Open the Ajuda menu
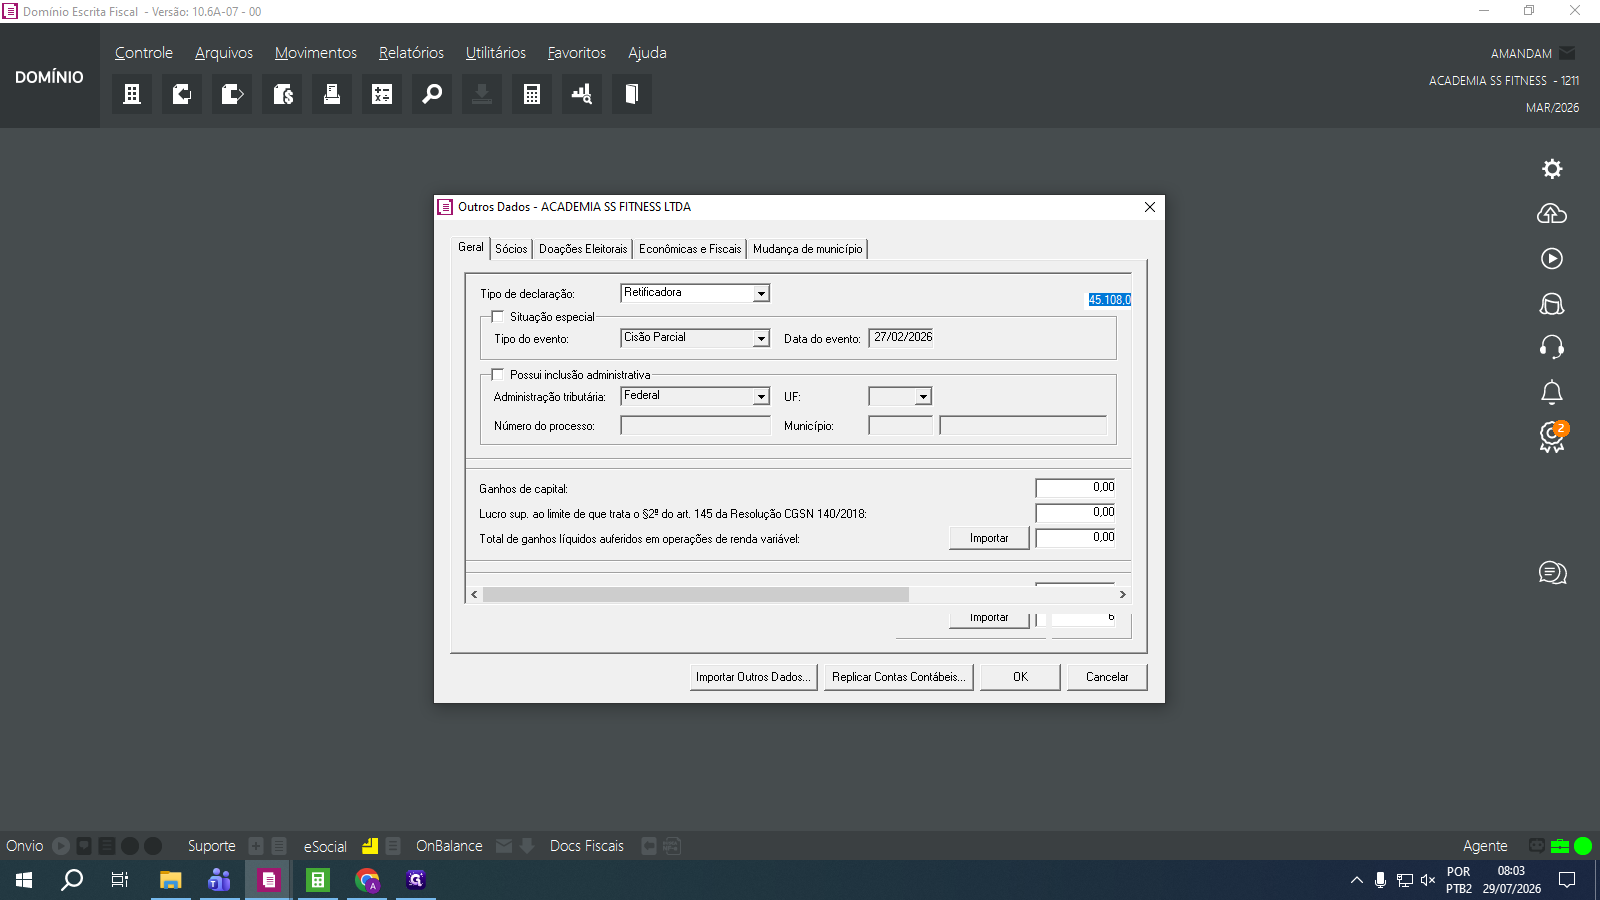Viewport: 1600px width, 900px height. 647,53
